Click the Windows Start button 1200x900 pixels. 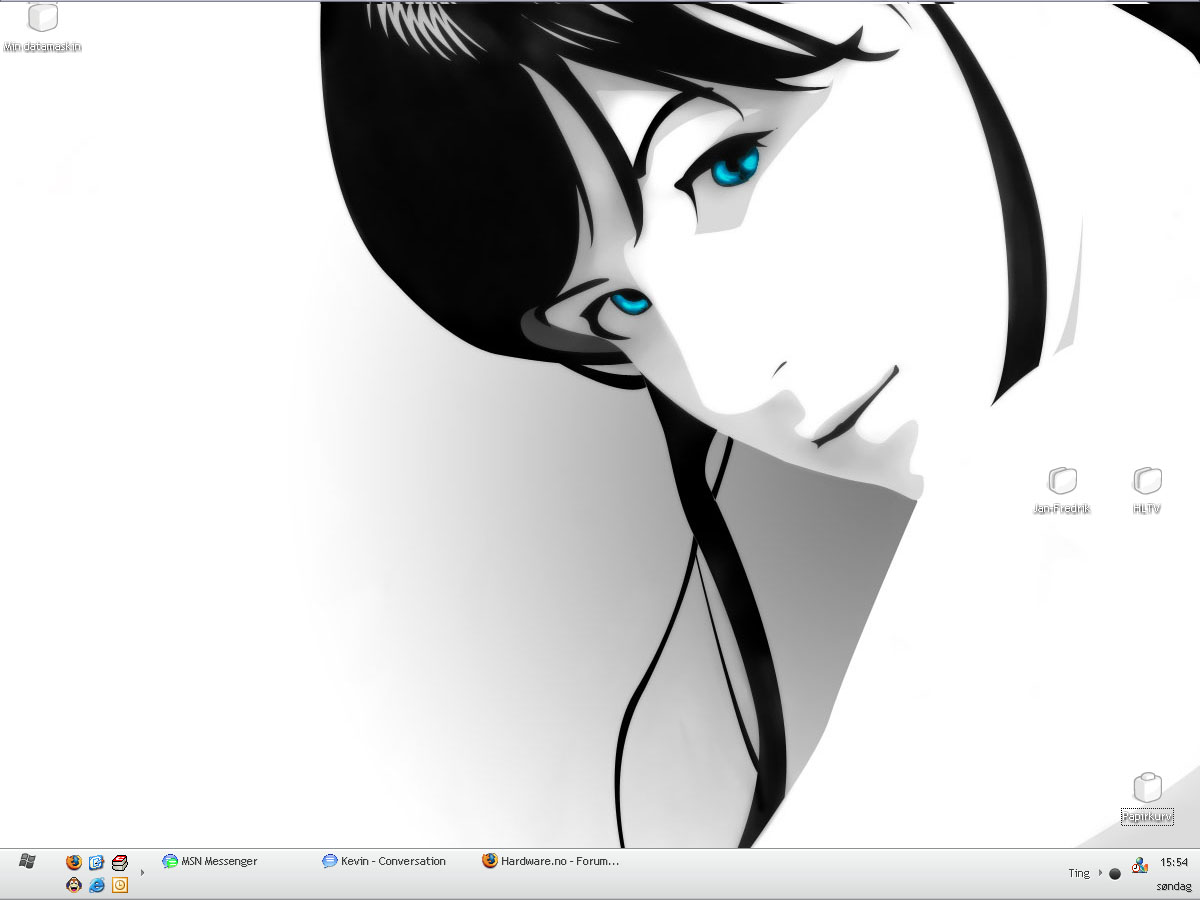[27, 861]
